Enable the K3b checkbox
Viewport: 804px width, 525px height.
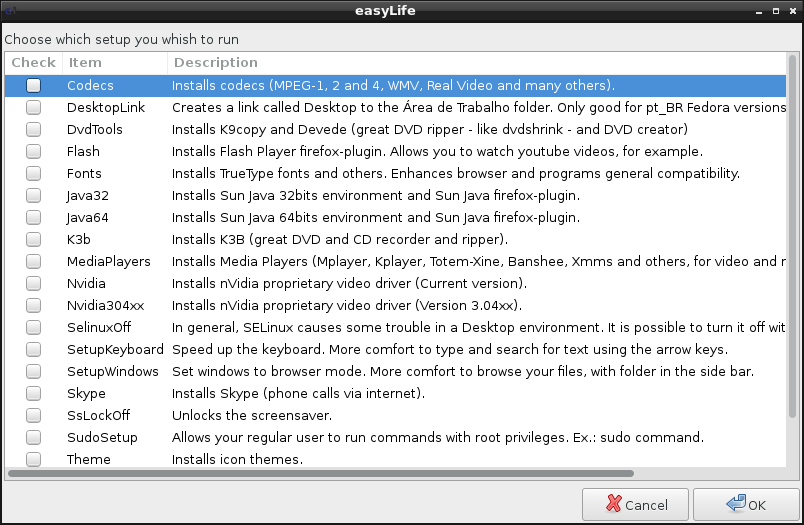pos(33,239)
